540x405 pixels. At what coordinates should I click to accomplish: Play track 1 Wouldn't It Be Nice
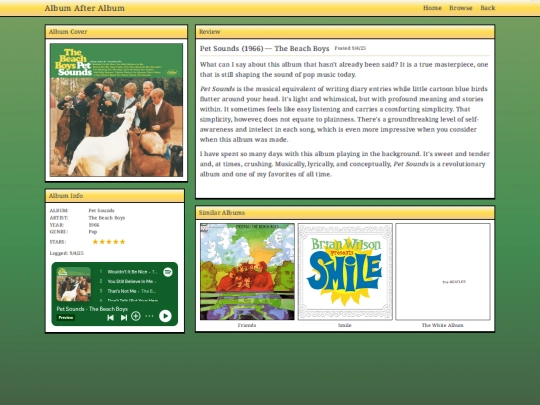tap(129, 272)
